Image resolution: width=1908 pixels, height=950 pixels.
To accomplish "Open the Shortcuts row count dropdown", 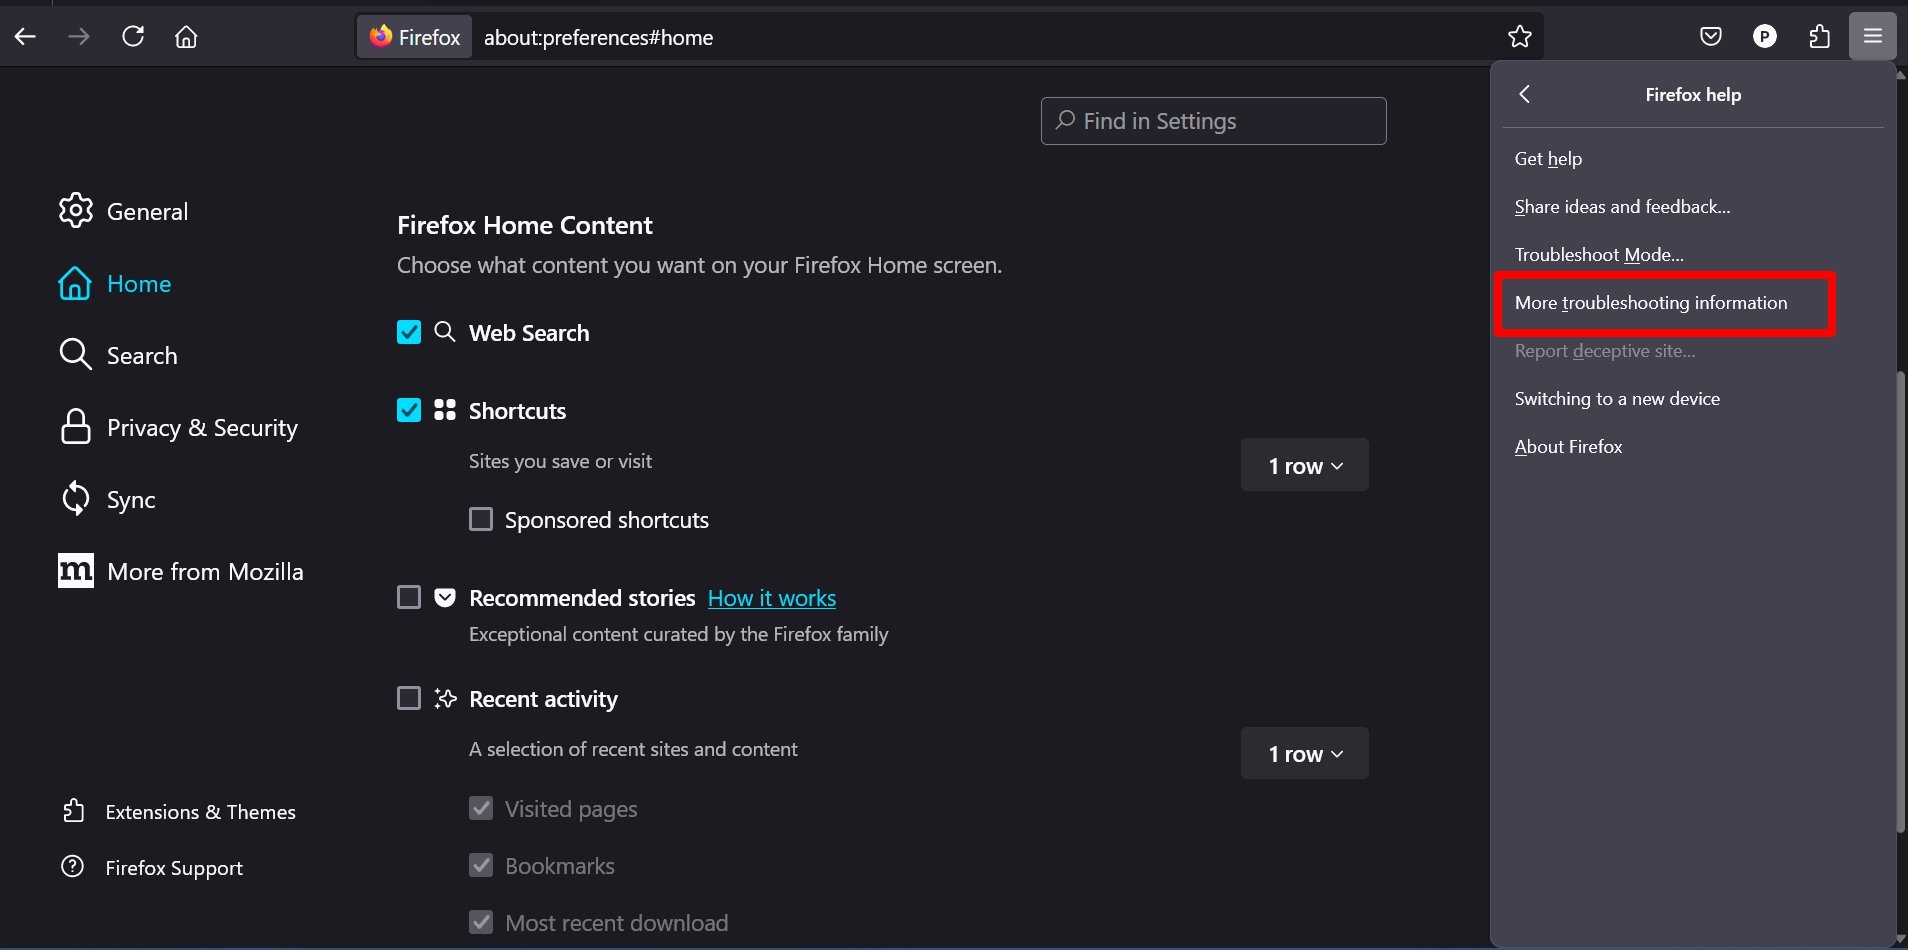I will click(1304, 465).
